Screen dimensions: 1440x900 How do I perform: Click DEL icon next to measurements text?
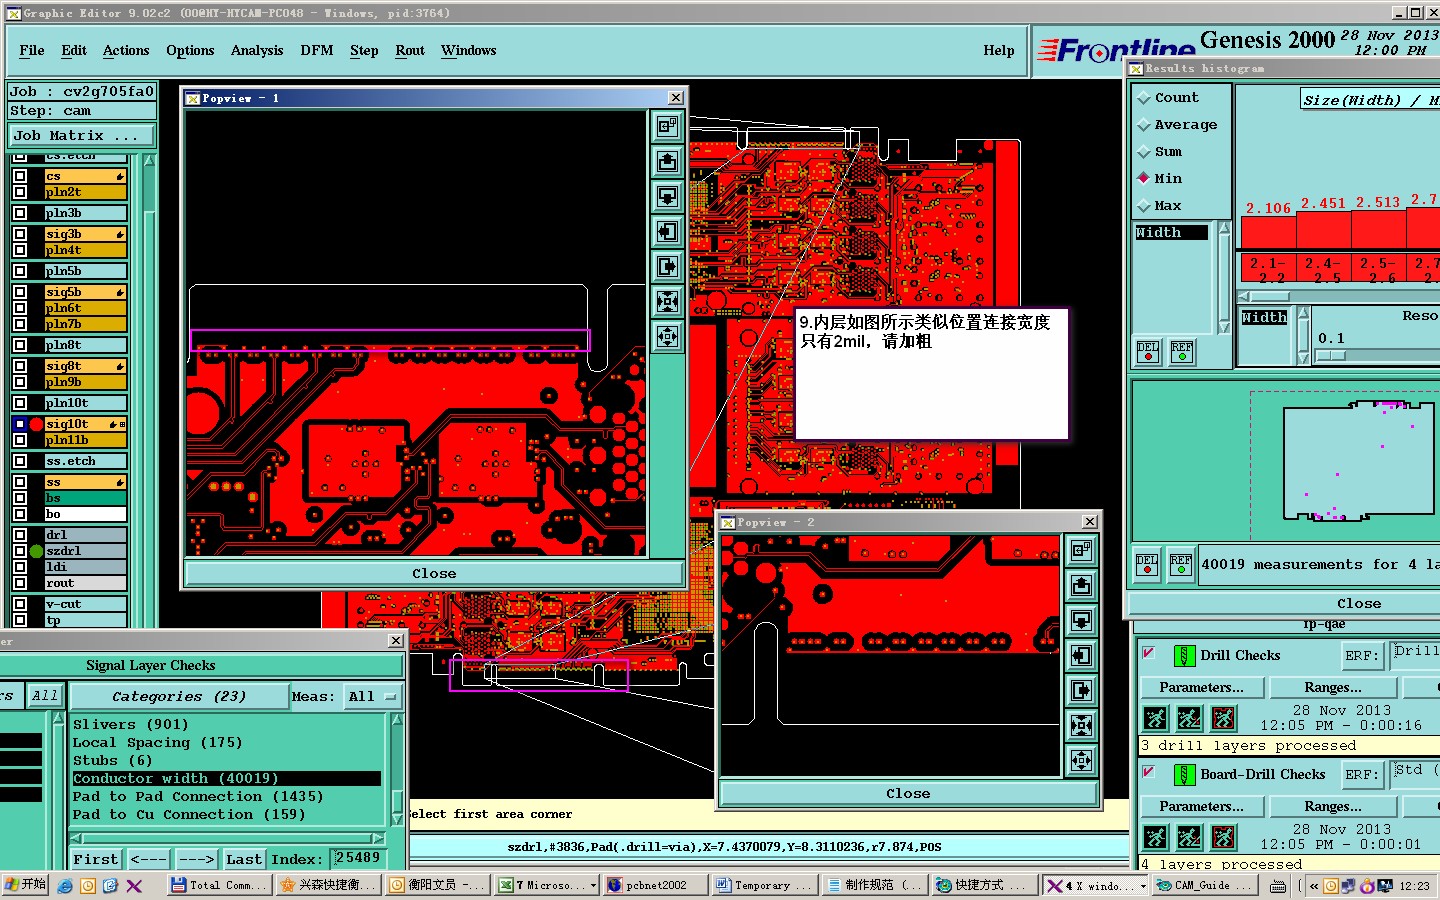1147,566
